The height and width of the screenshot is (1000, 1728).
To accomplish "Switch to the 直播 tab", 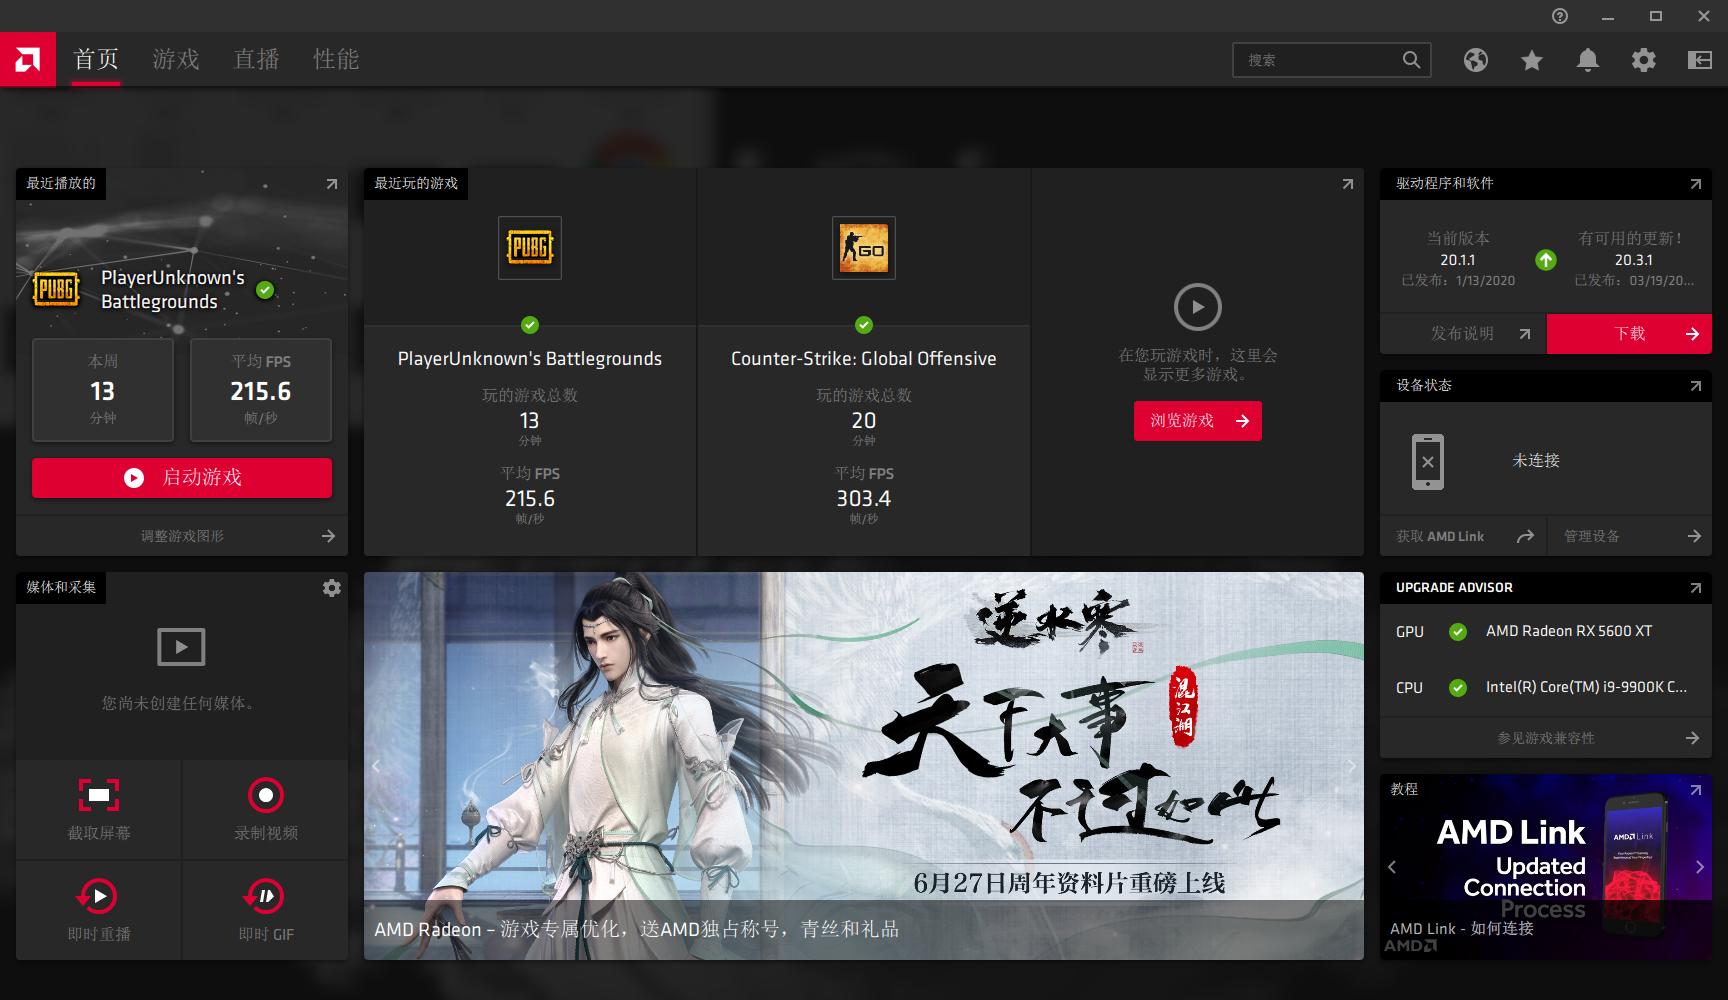I will (256, 60).
